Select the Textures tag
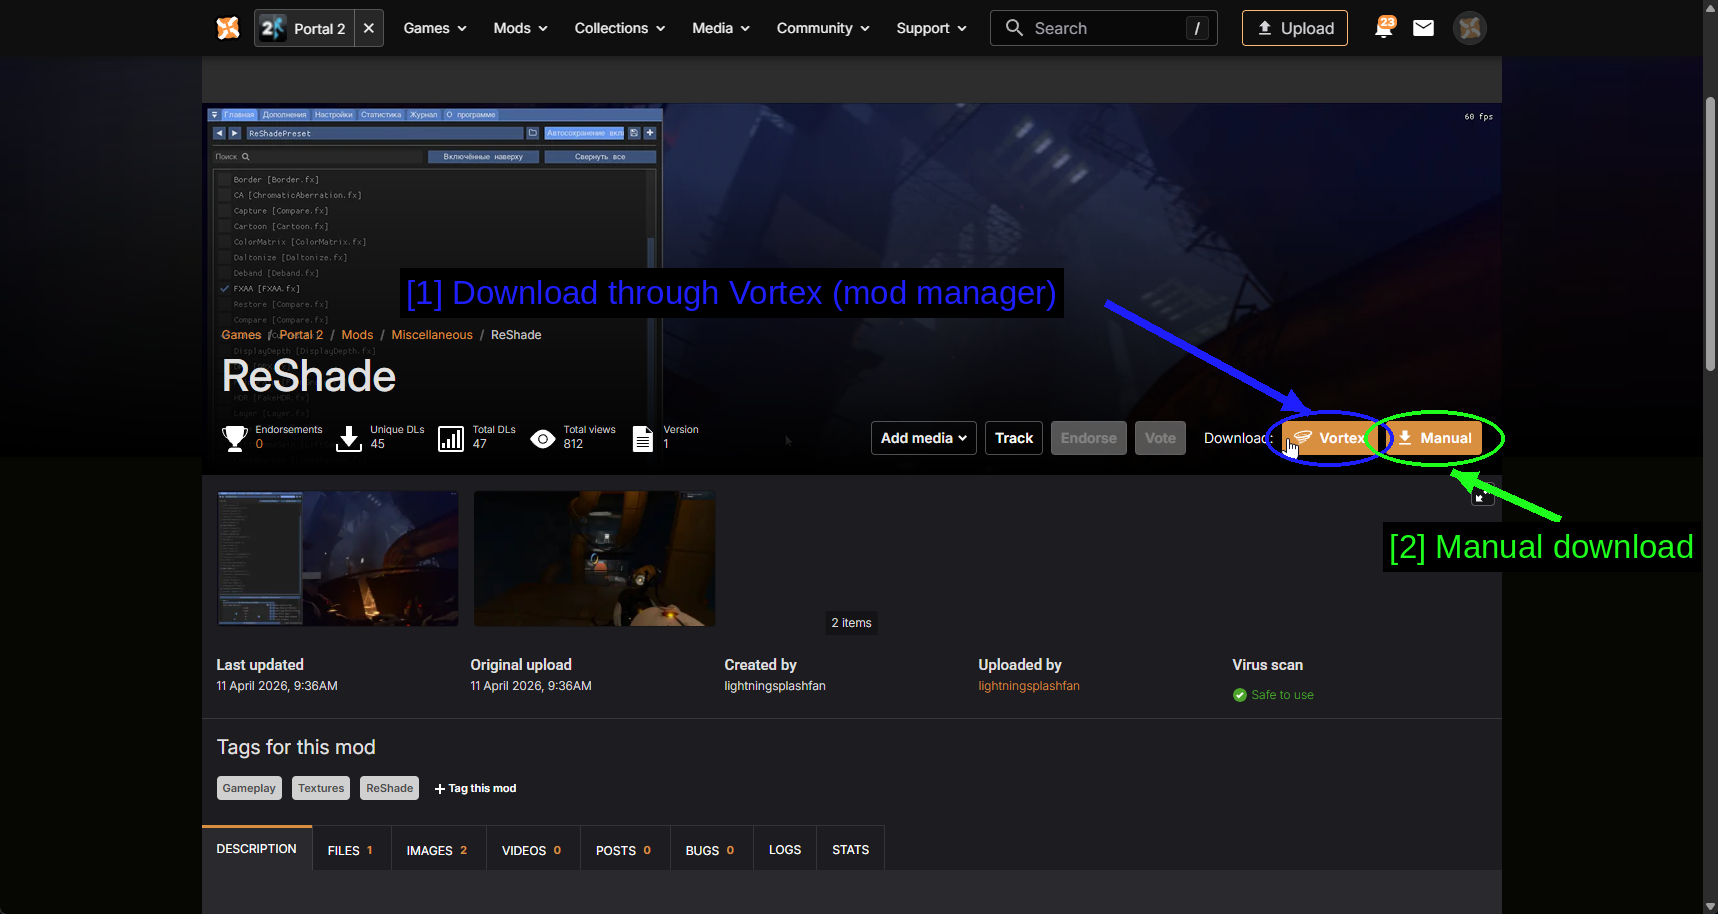1718x914 pixels. (x=321, y=788)
